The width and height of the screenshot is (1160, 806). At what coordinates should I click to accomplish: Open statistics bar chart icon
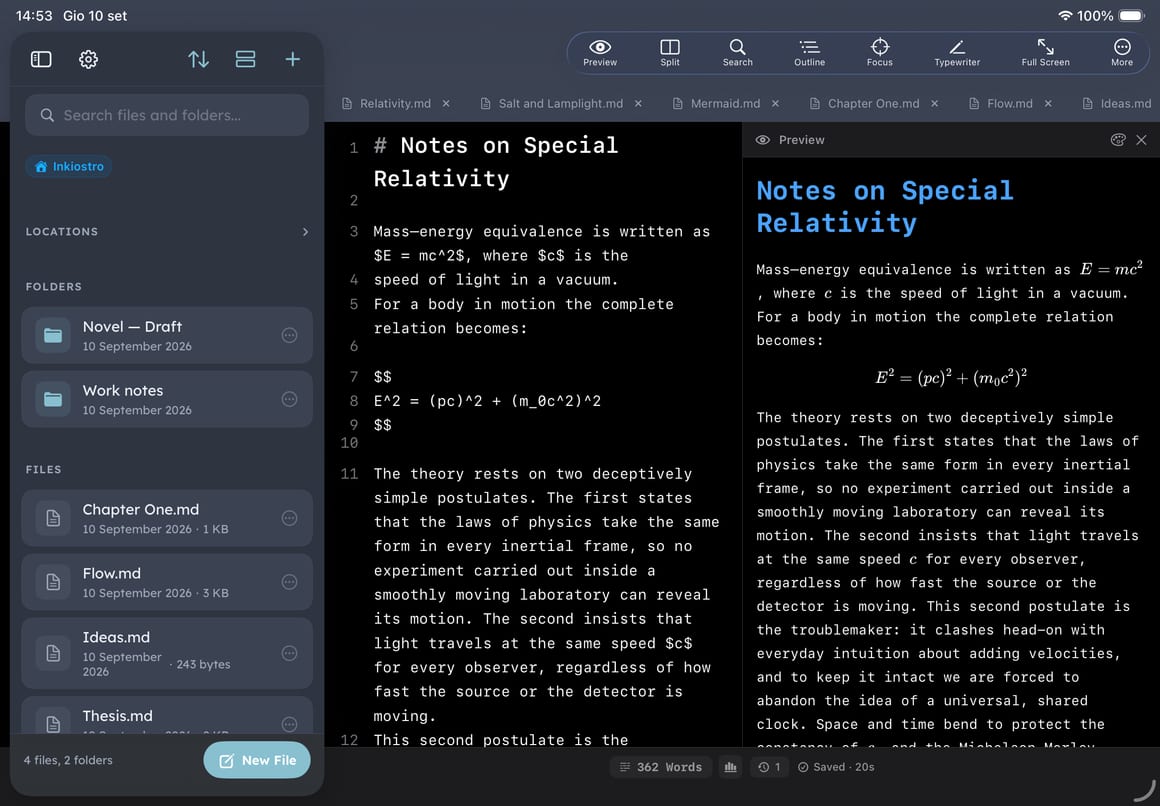tap(731, 767)
